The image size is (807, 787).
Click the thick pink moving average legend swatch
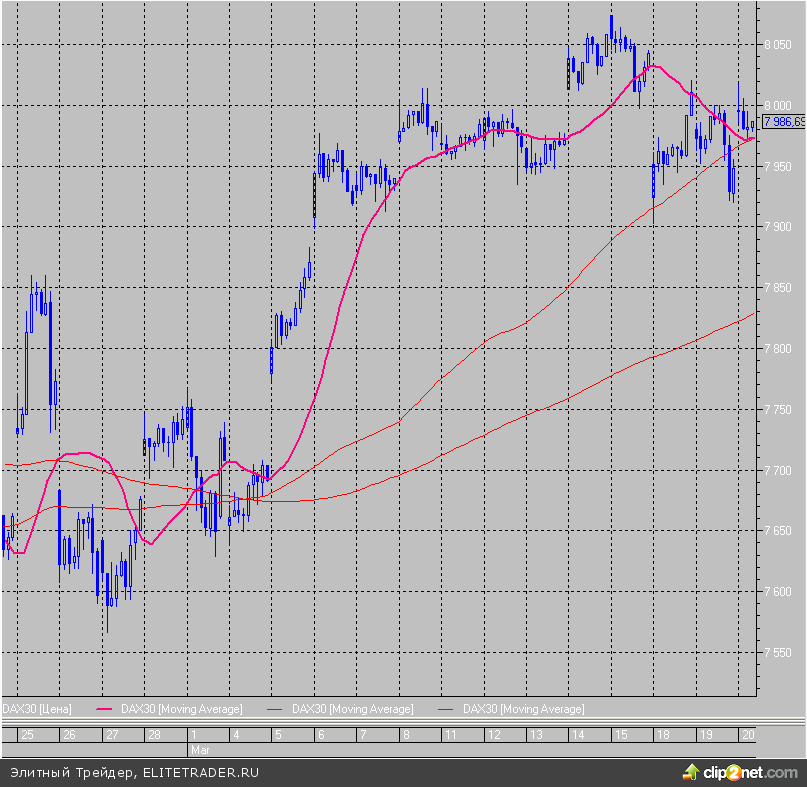point(106,709)
